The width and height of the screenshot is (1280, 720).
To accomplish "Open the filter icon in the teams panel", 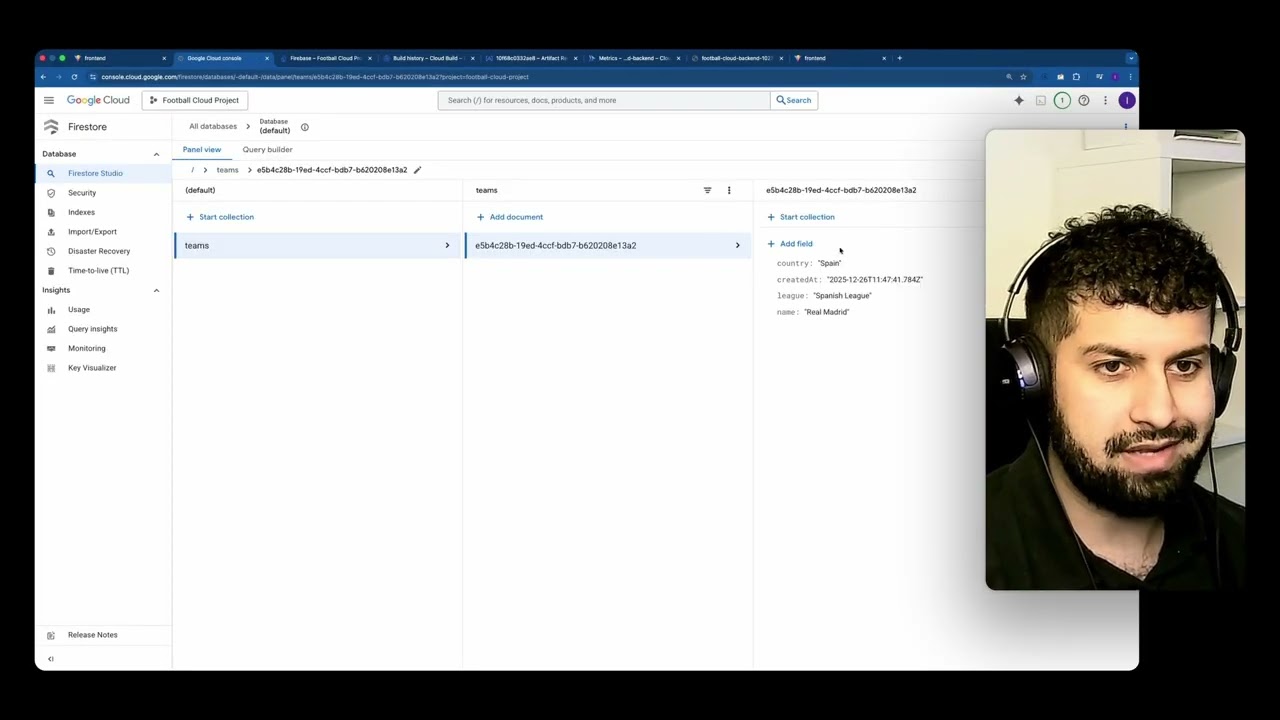I will tap(707, 190).
